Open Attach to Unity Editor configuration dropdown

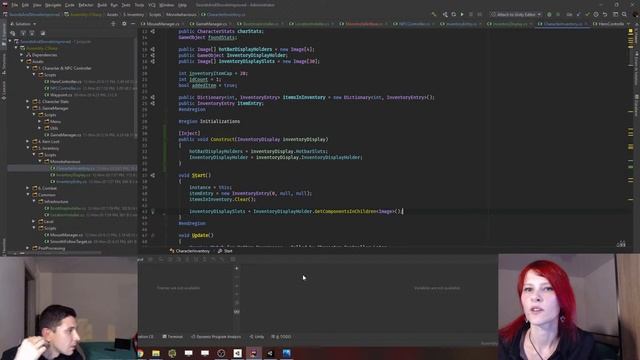click(516, 14)
